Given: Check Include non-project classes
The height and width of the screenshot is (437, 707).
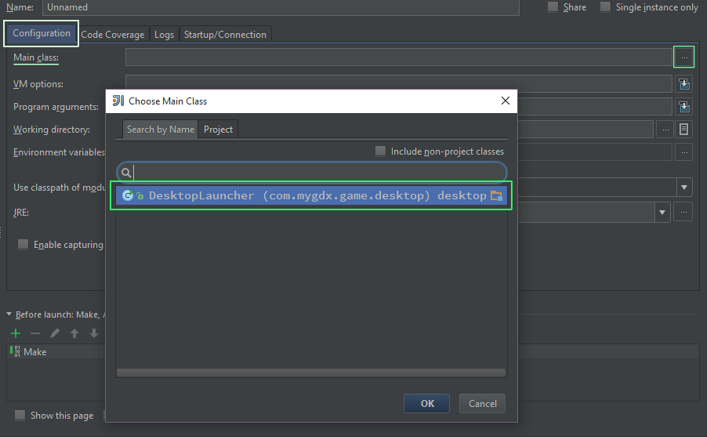Looking at the screenshot, I should click(380, 151).
